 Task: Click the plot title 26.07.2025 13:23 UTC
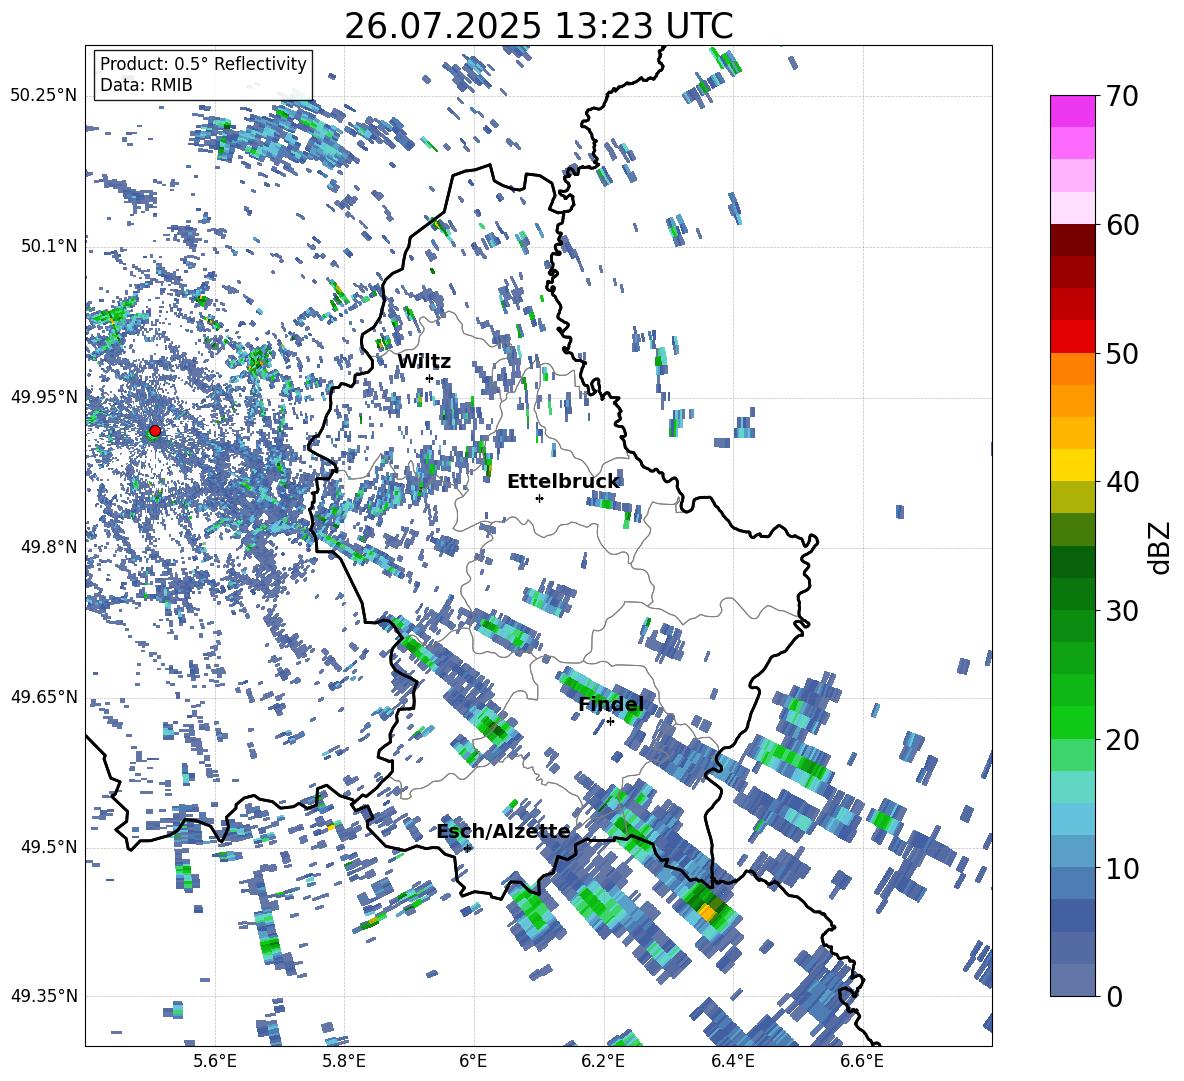click(x=539, y=26)
